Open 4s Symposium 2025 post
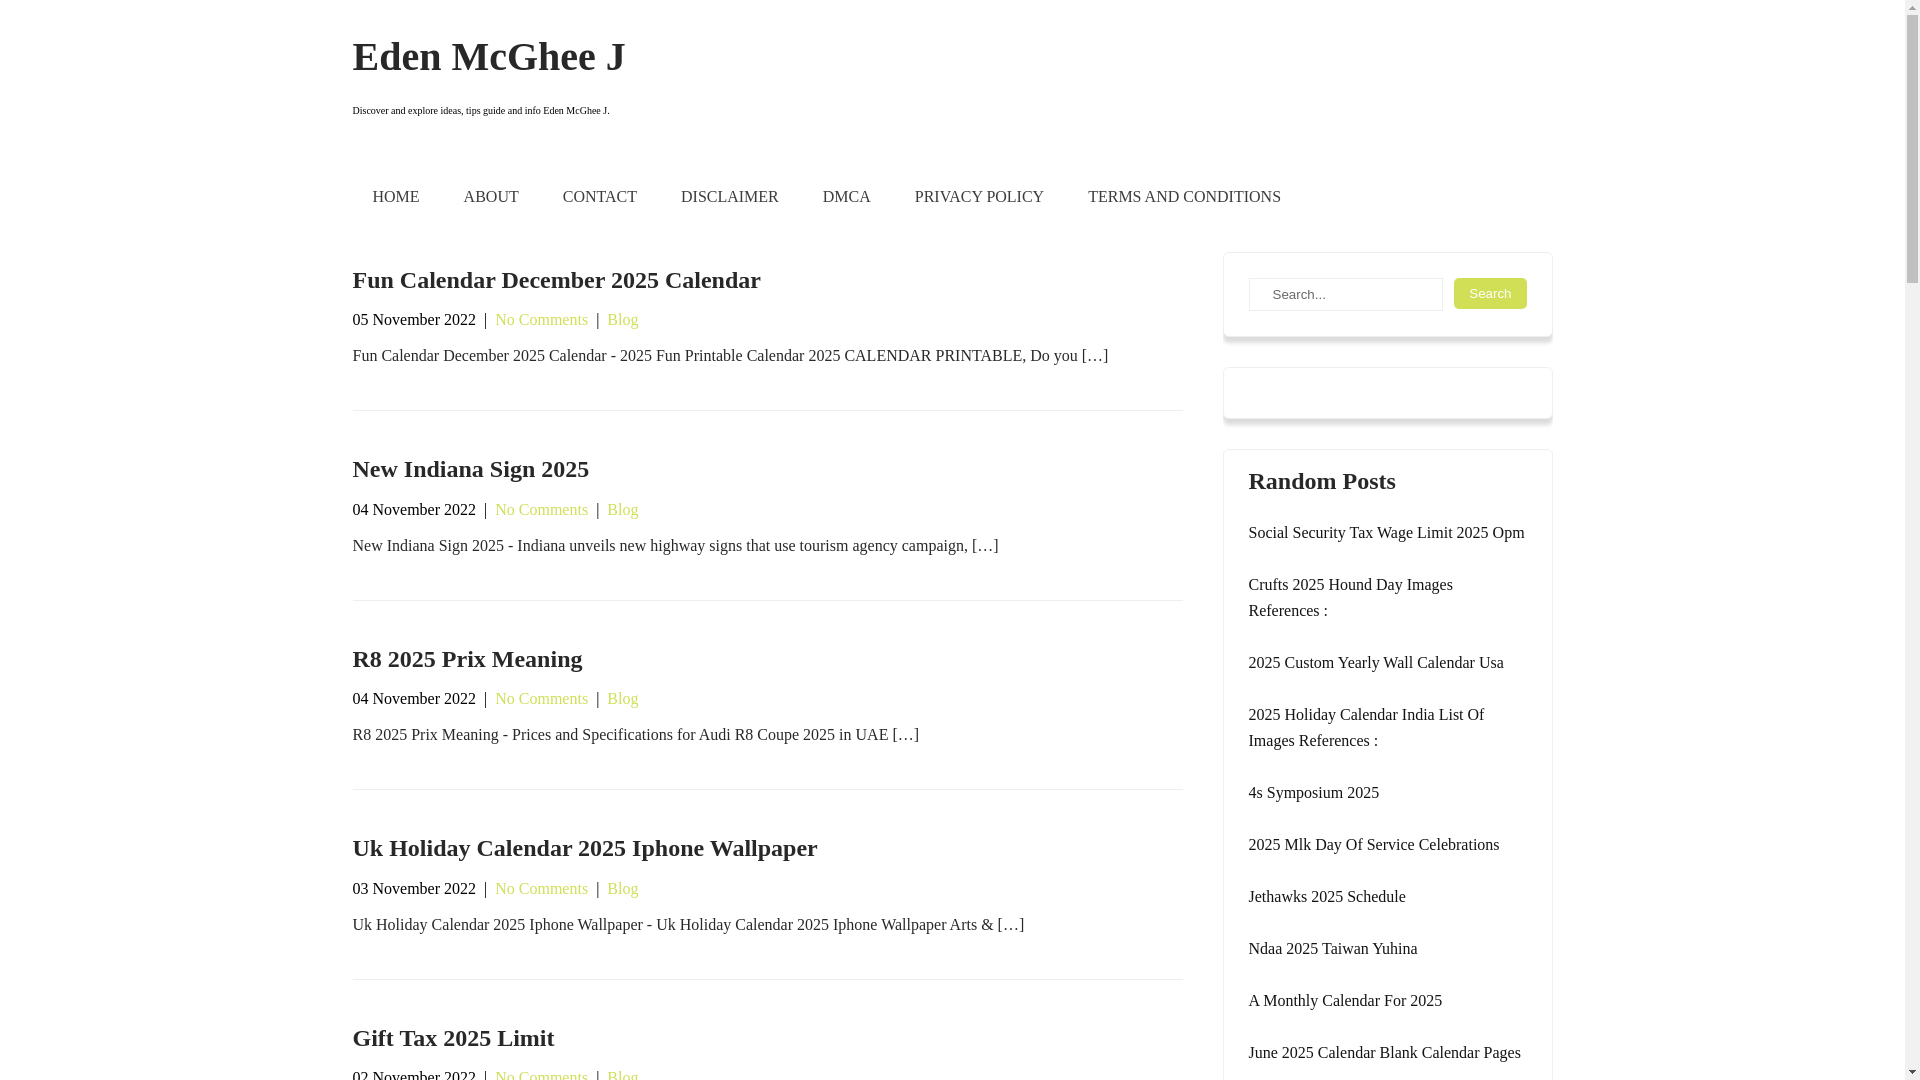 [x=1313, y=793]
